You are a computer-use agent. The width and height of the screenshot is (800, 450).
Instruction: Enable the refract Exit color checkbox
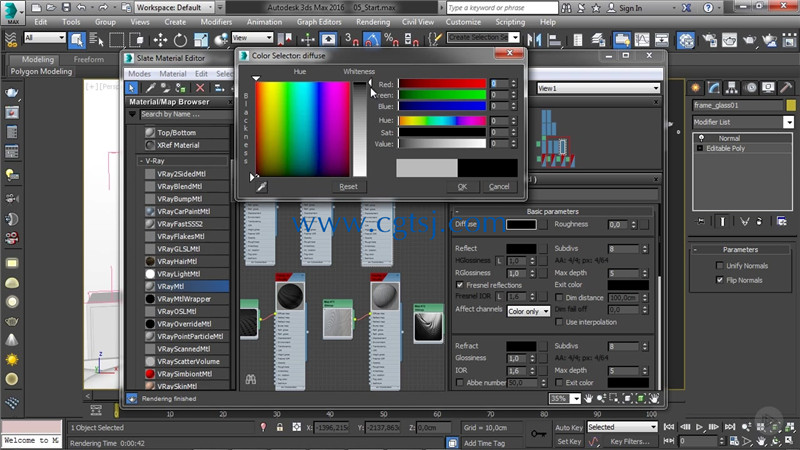tap(559, 383)
